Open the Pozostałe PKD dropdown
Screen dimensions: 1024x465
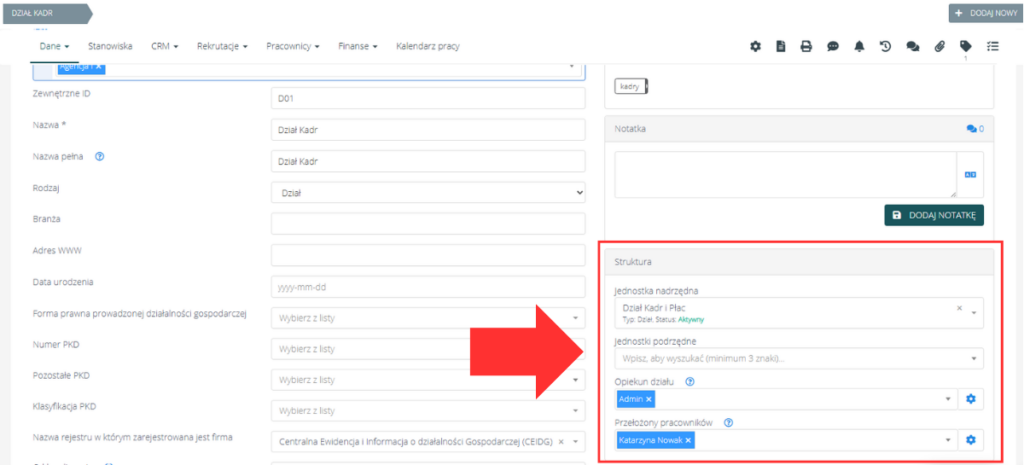428,379
